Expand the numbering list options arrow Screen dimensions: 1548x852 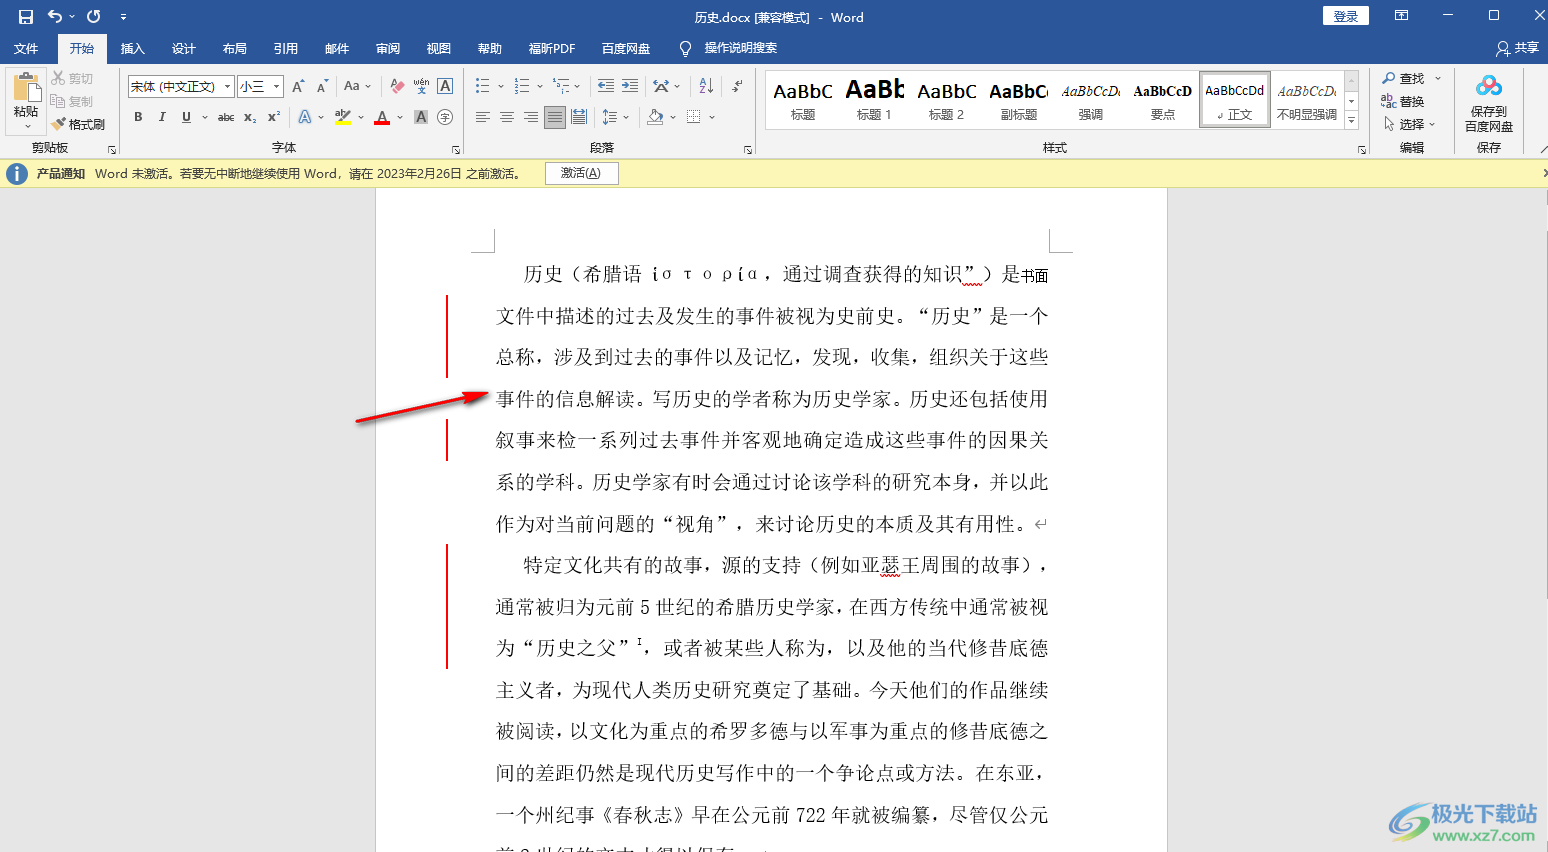tap(540, 87)
